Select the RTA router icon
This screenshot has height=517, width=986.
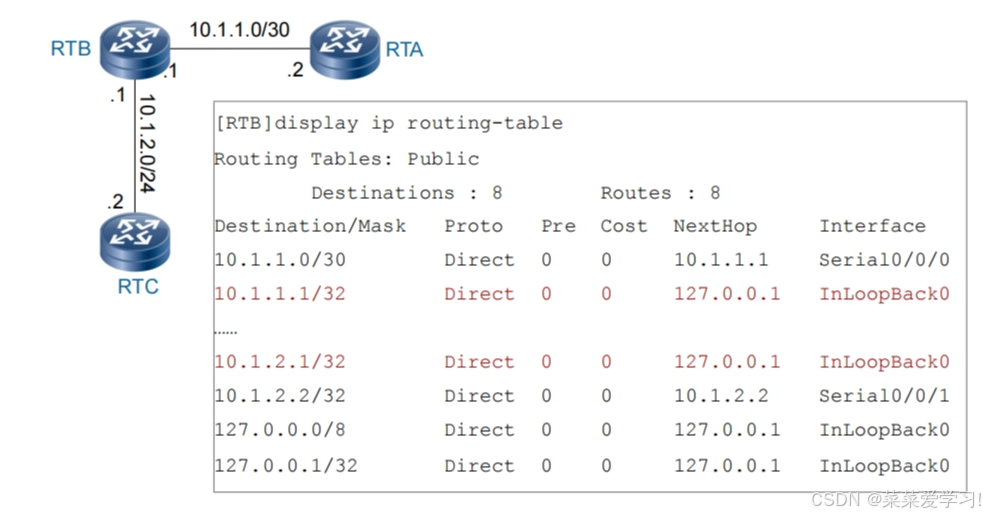tap(346, 46)
